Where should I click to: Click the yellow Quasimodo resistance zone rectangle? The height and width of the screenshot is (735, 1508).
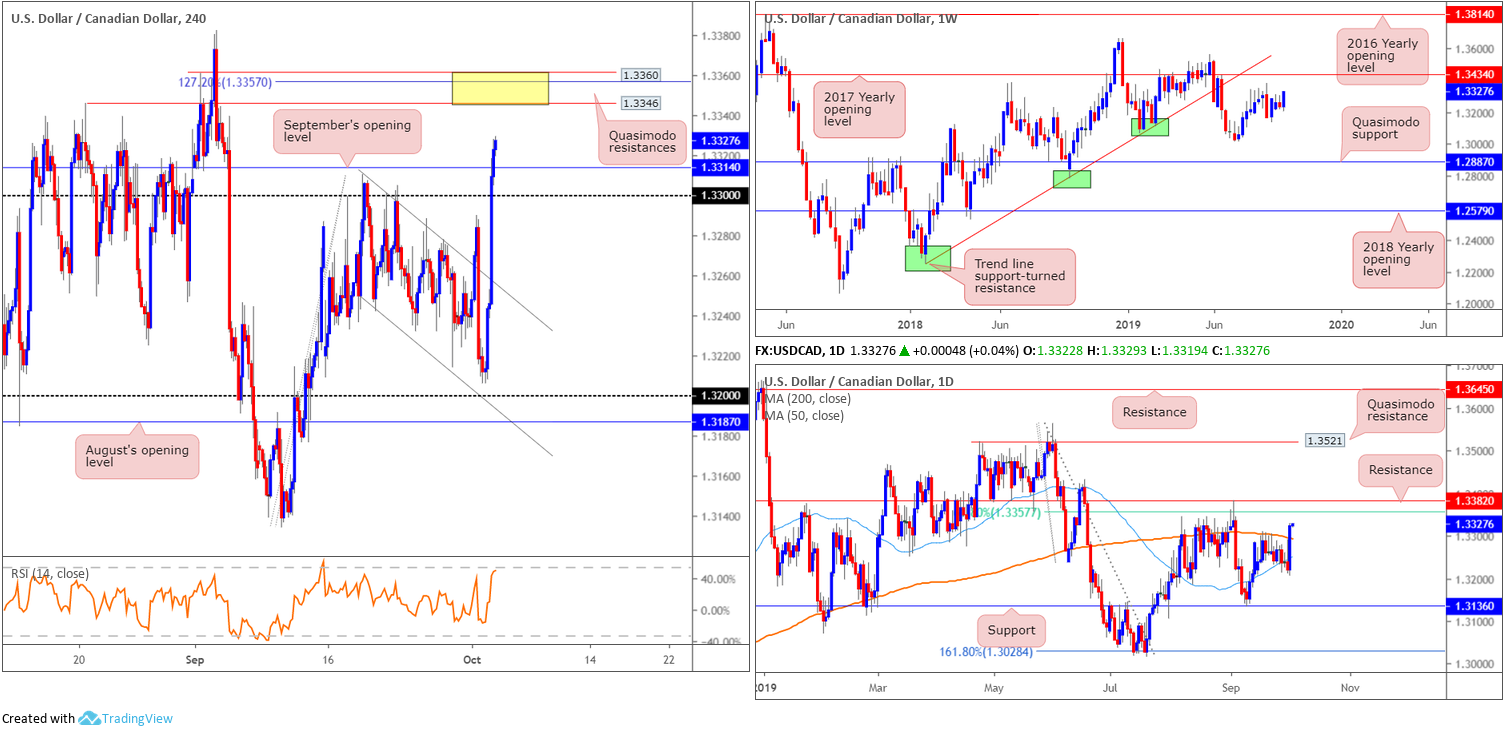click(x=499, y=88)
